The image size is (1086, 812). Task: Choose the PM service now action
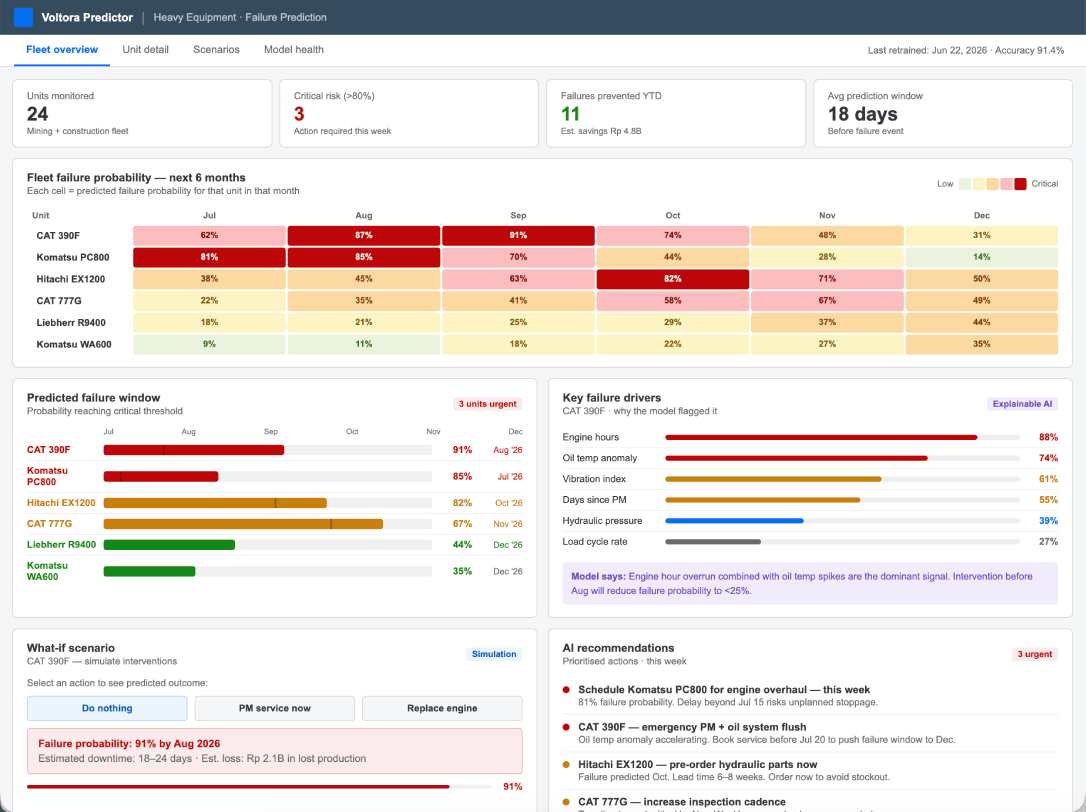[x=275, y=708]
